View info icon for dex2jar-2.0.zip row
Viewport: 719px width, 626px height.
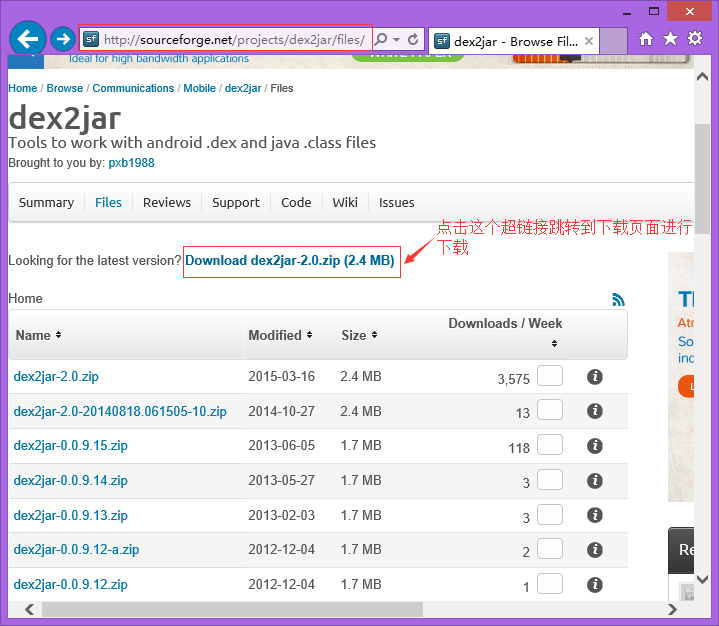pyautogui.click(x=594, y=377)
